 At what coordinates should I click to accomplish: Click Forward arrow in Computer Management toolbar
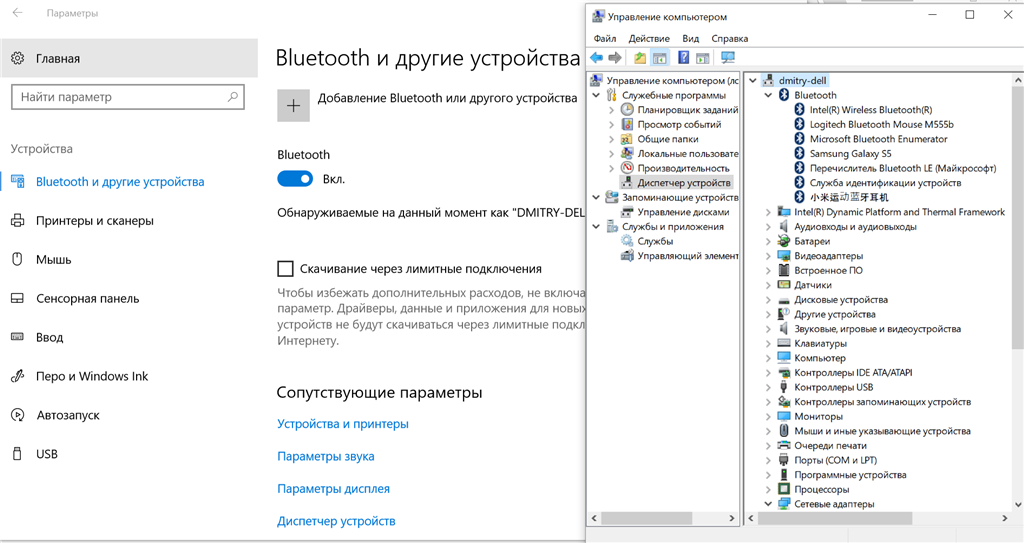point(615,58)
